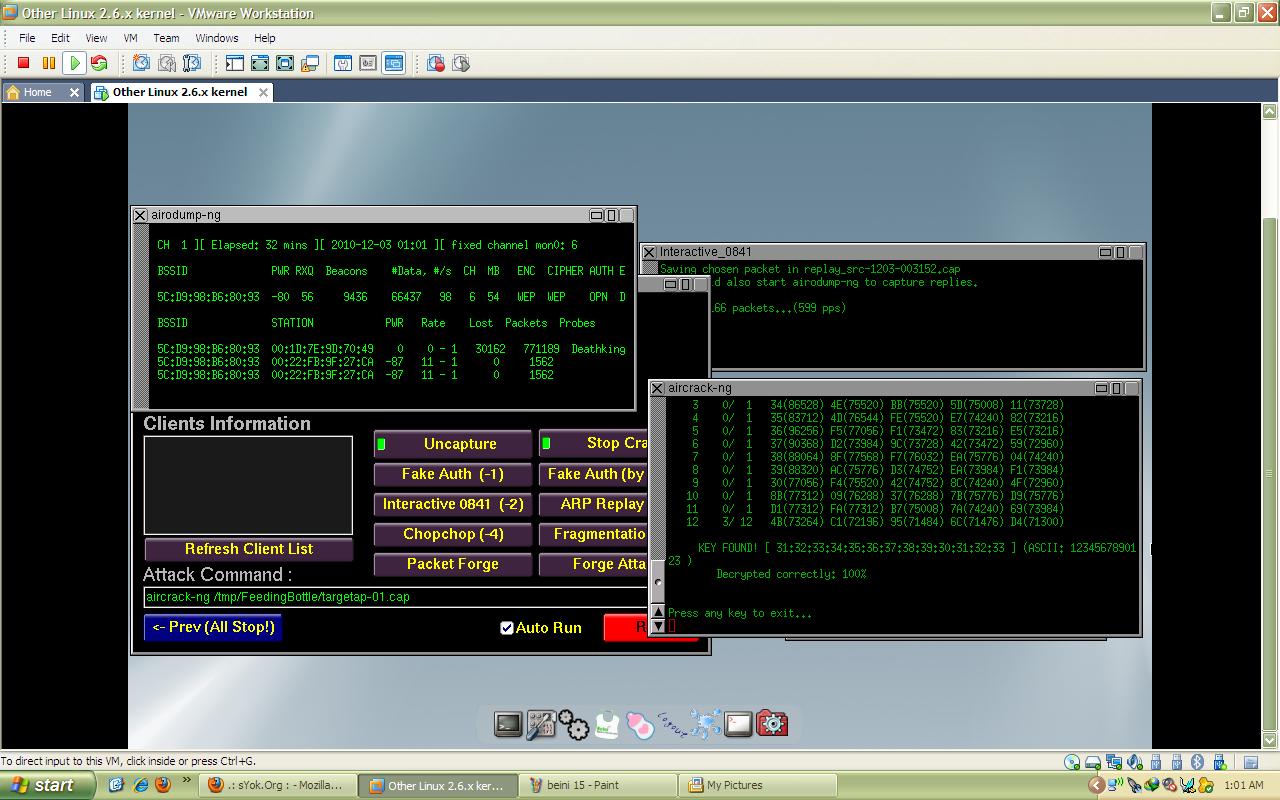Take a snapshot of the virtual machine
The width and height of the screenshot is (1280, 800).
(141, 63)
